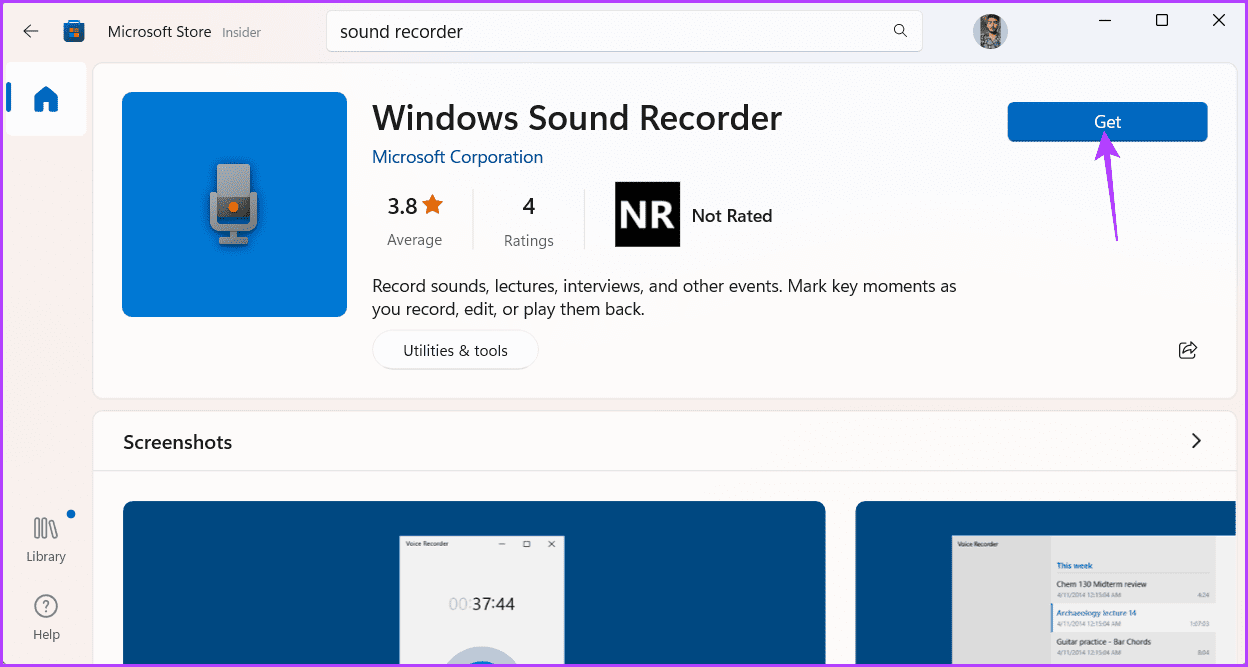Click the Insider label

241,33
